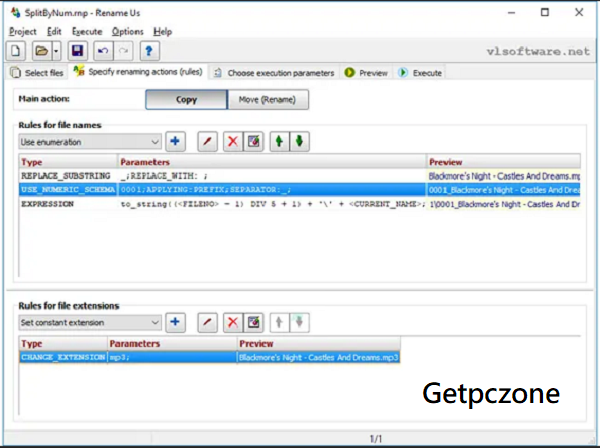
Task: Select the EXPRESSION rule row
Action: pyautogui.click(x=300, y=204)
